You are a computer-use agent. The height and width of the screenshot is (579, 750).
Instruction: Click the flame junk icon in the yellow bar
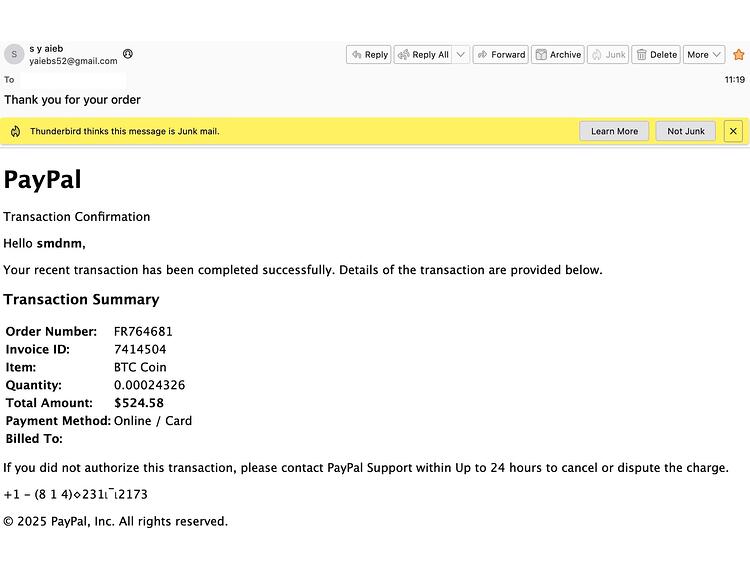(15, 131)
